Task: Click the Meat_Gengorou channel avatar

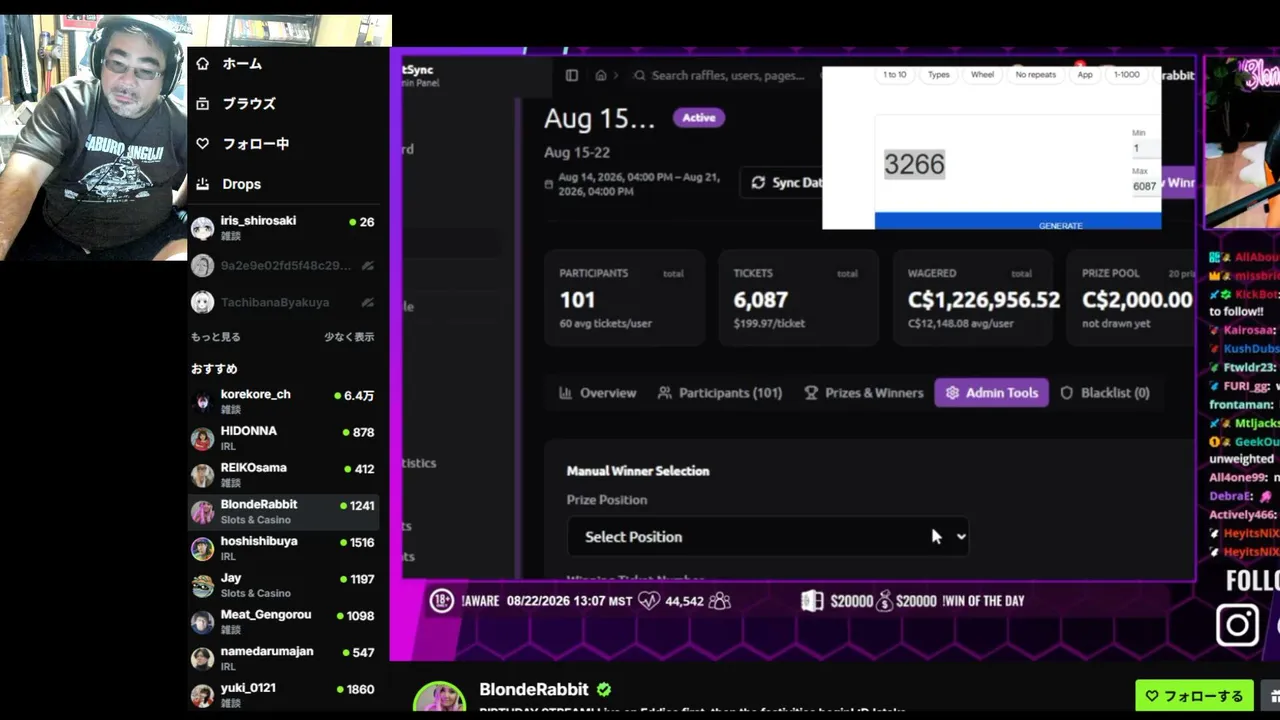Action: tap(203, 622)
